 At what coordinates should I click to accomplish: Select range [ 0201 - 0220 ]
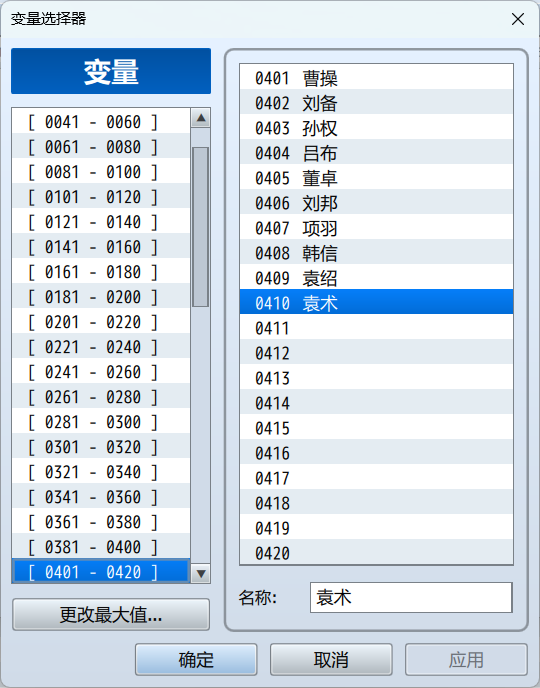(x=101, y=322)
